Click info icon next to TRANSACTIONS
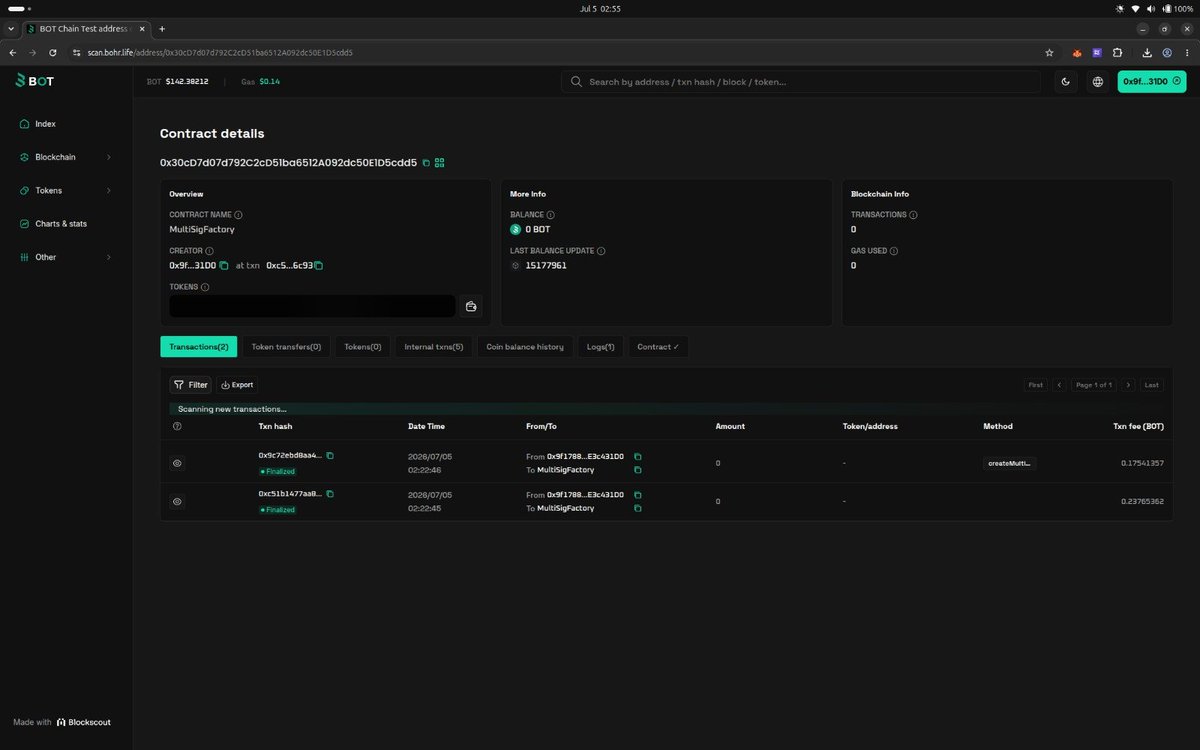 913,215
